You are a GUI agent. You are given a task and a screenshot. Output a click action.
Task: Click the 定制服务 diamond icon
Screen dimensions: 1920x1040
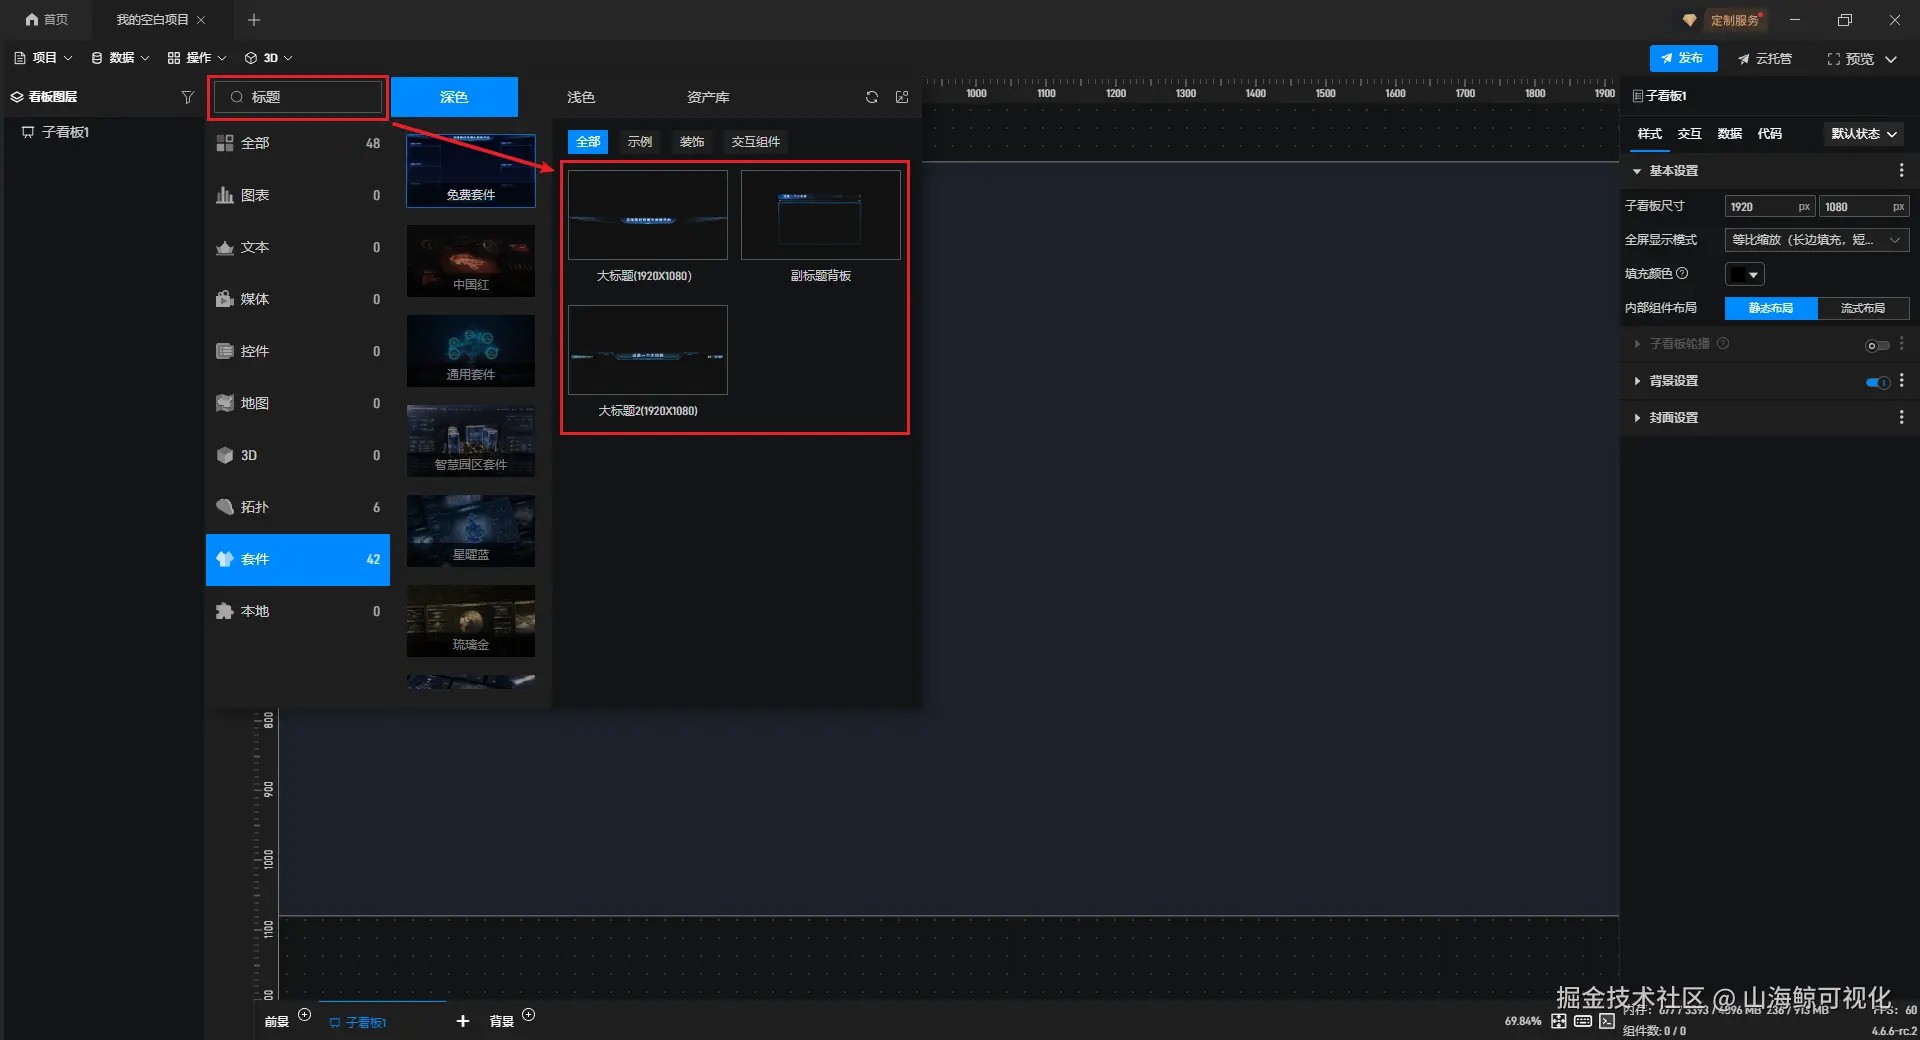[x=1689, y=20]
